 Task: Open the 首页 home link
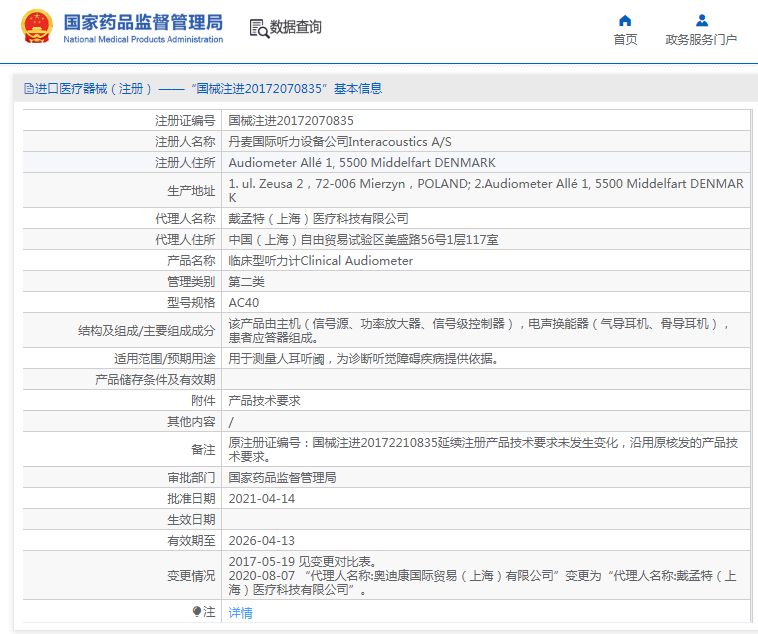pyautogui.click(x=625, y=40)
